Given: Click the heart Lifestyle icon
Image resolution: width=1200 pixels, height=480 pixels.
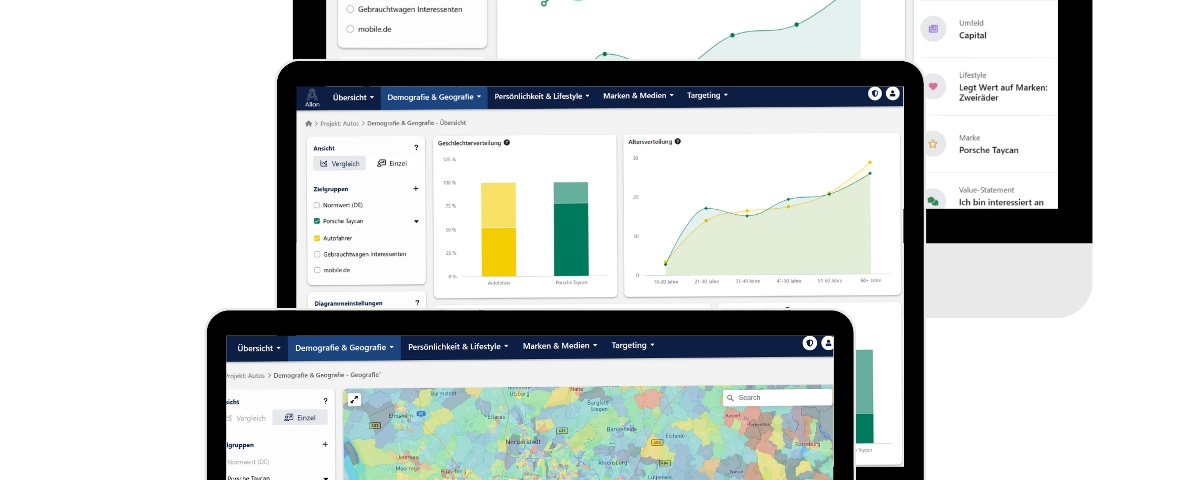Looking at the screenshot, I should point(933,87).
